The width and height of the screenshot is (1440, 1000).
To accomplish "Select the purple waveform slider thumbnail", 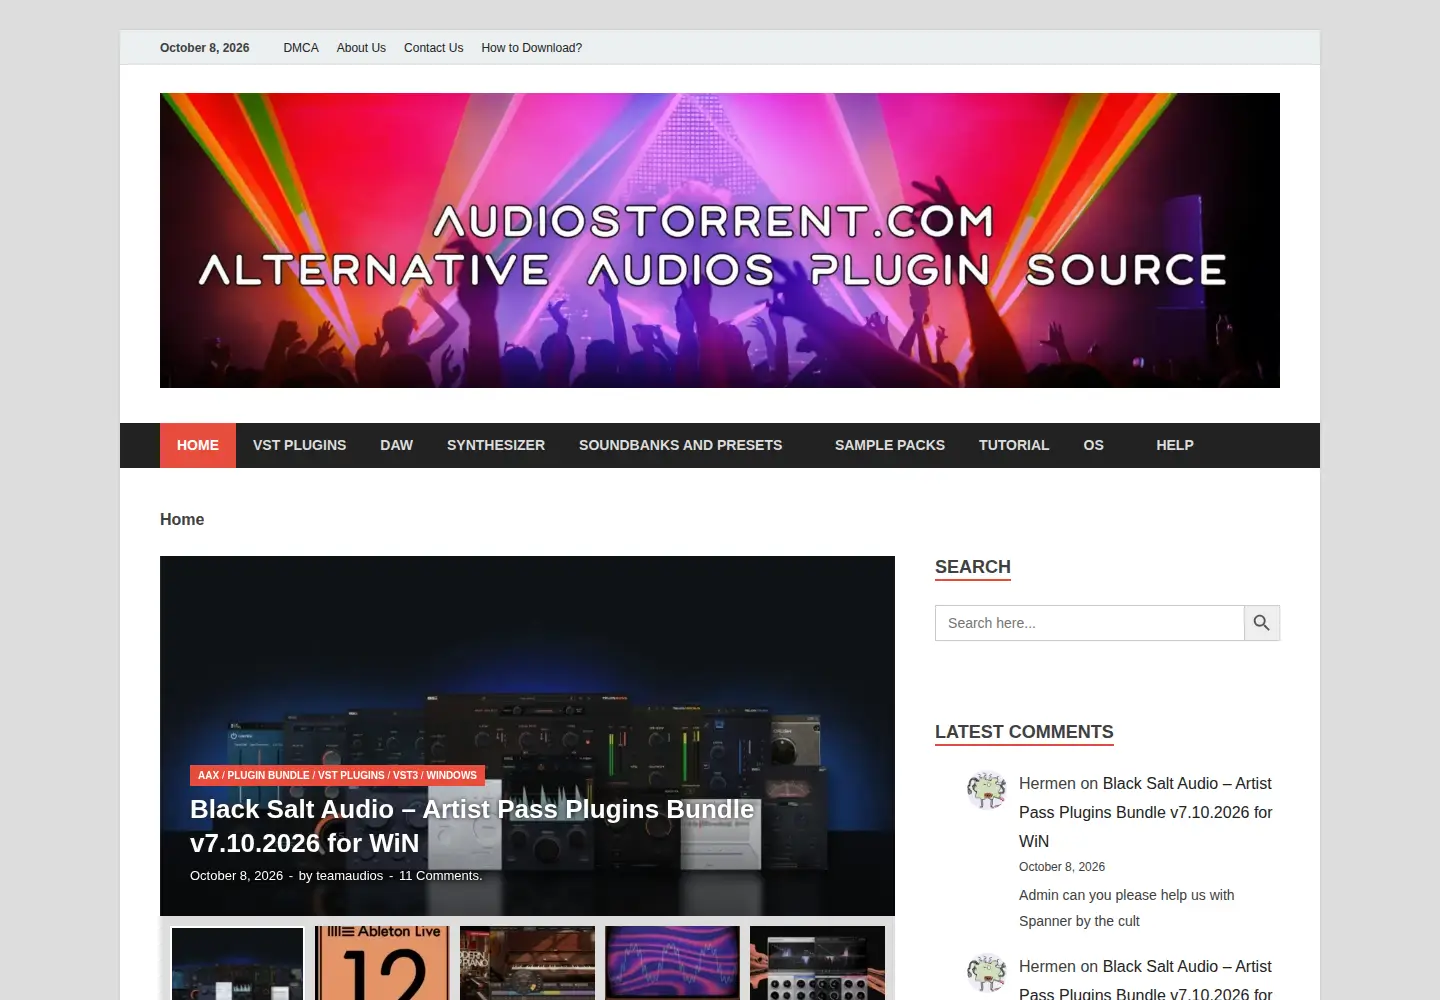I will point(672,963).
